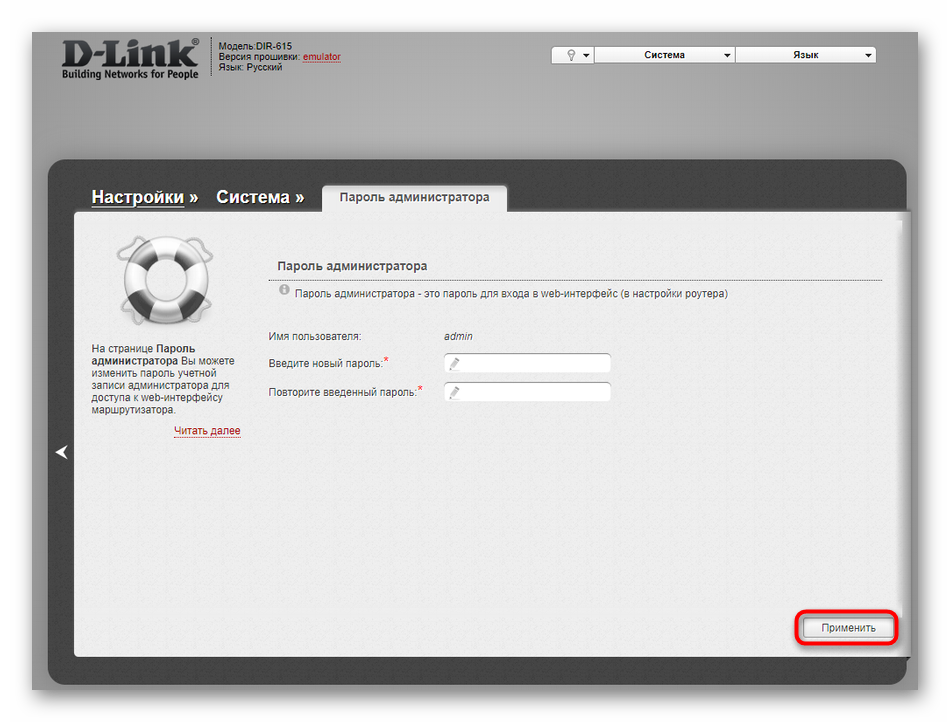Click the lifebuoy help icon
The image size is (950, 722).
click(165, 281)
